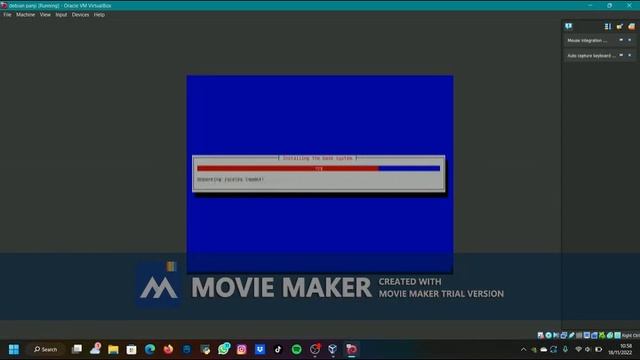Dismiss the Auto capture keyboard notification
The height and width of the screenshot is (360, 640).
630,55
